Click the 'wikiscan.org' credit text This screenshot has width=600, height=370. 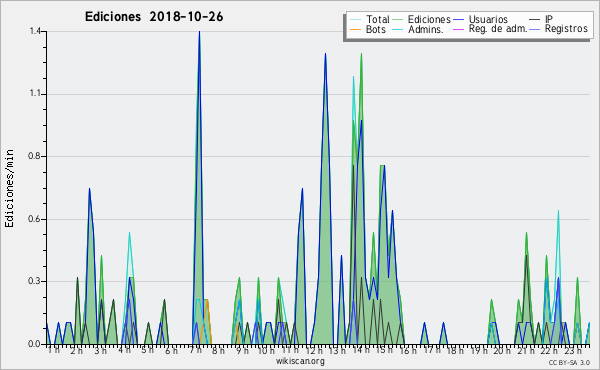(300, 361)
